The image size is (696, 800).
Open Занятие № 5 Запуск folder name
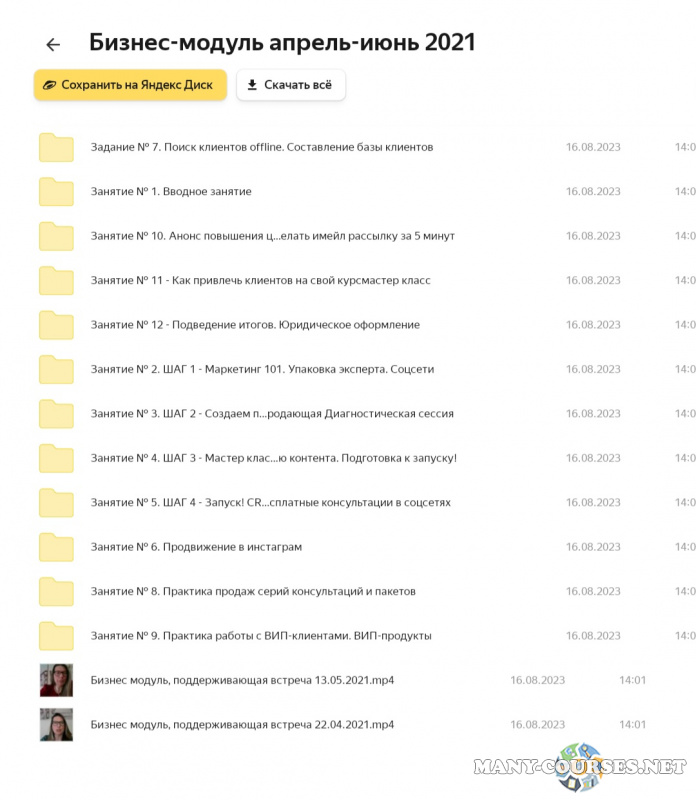tap(270, 502)
